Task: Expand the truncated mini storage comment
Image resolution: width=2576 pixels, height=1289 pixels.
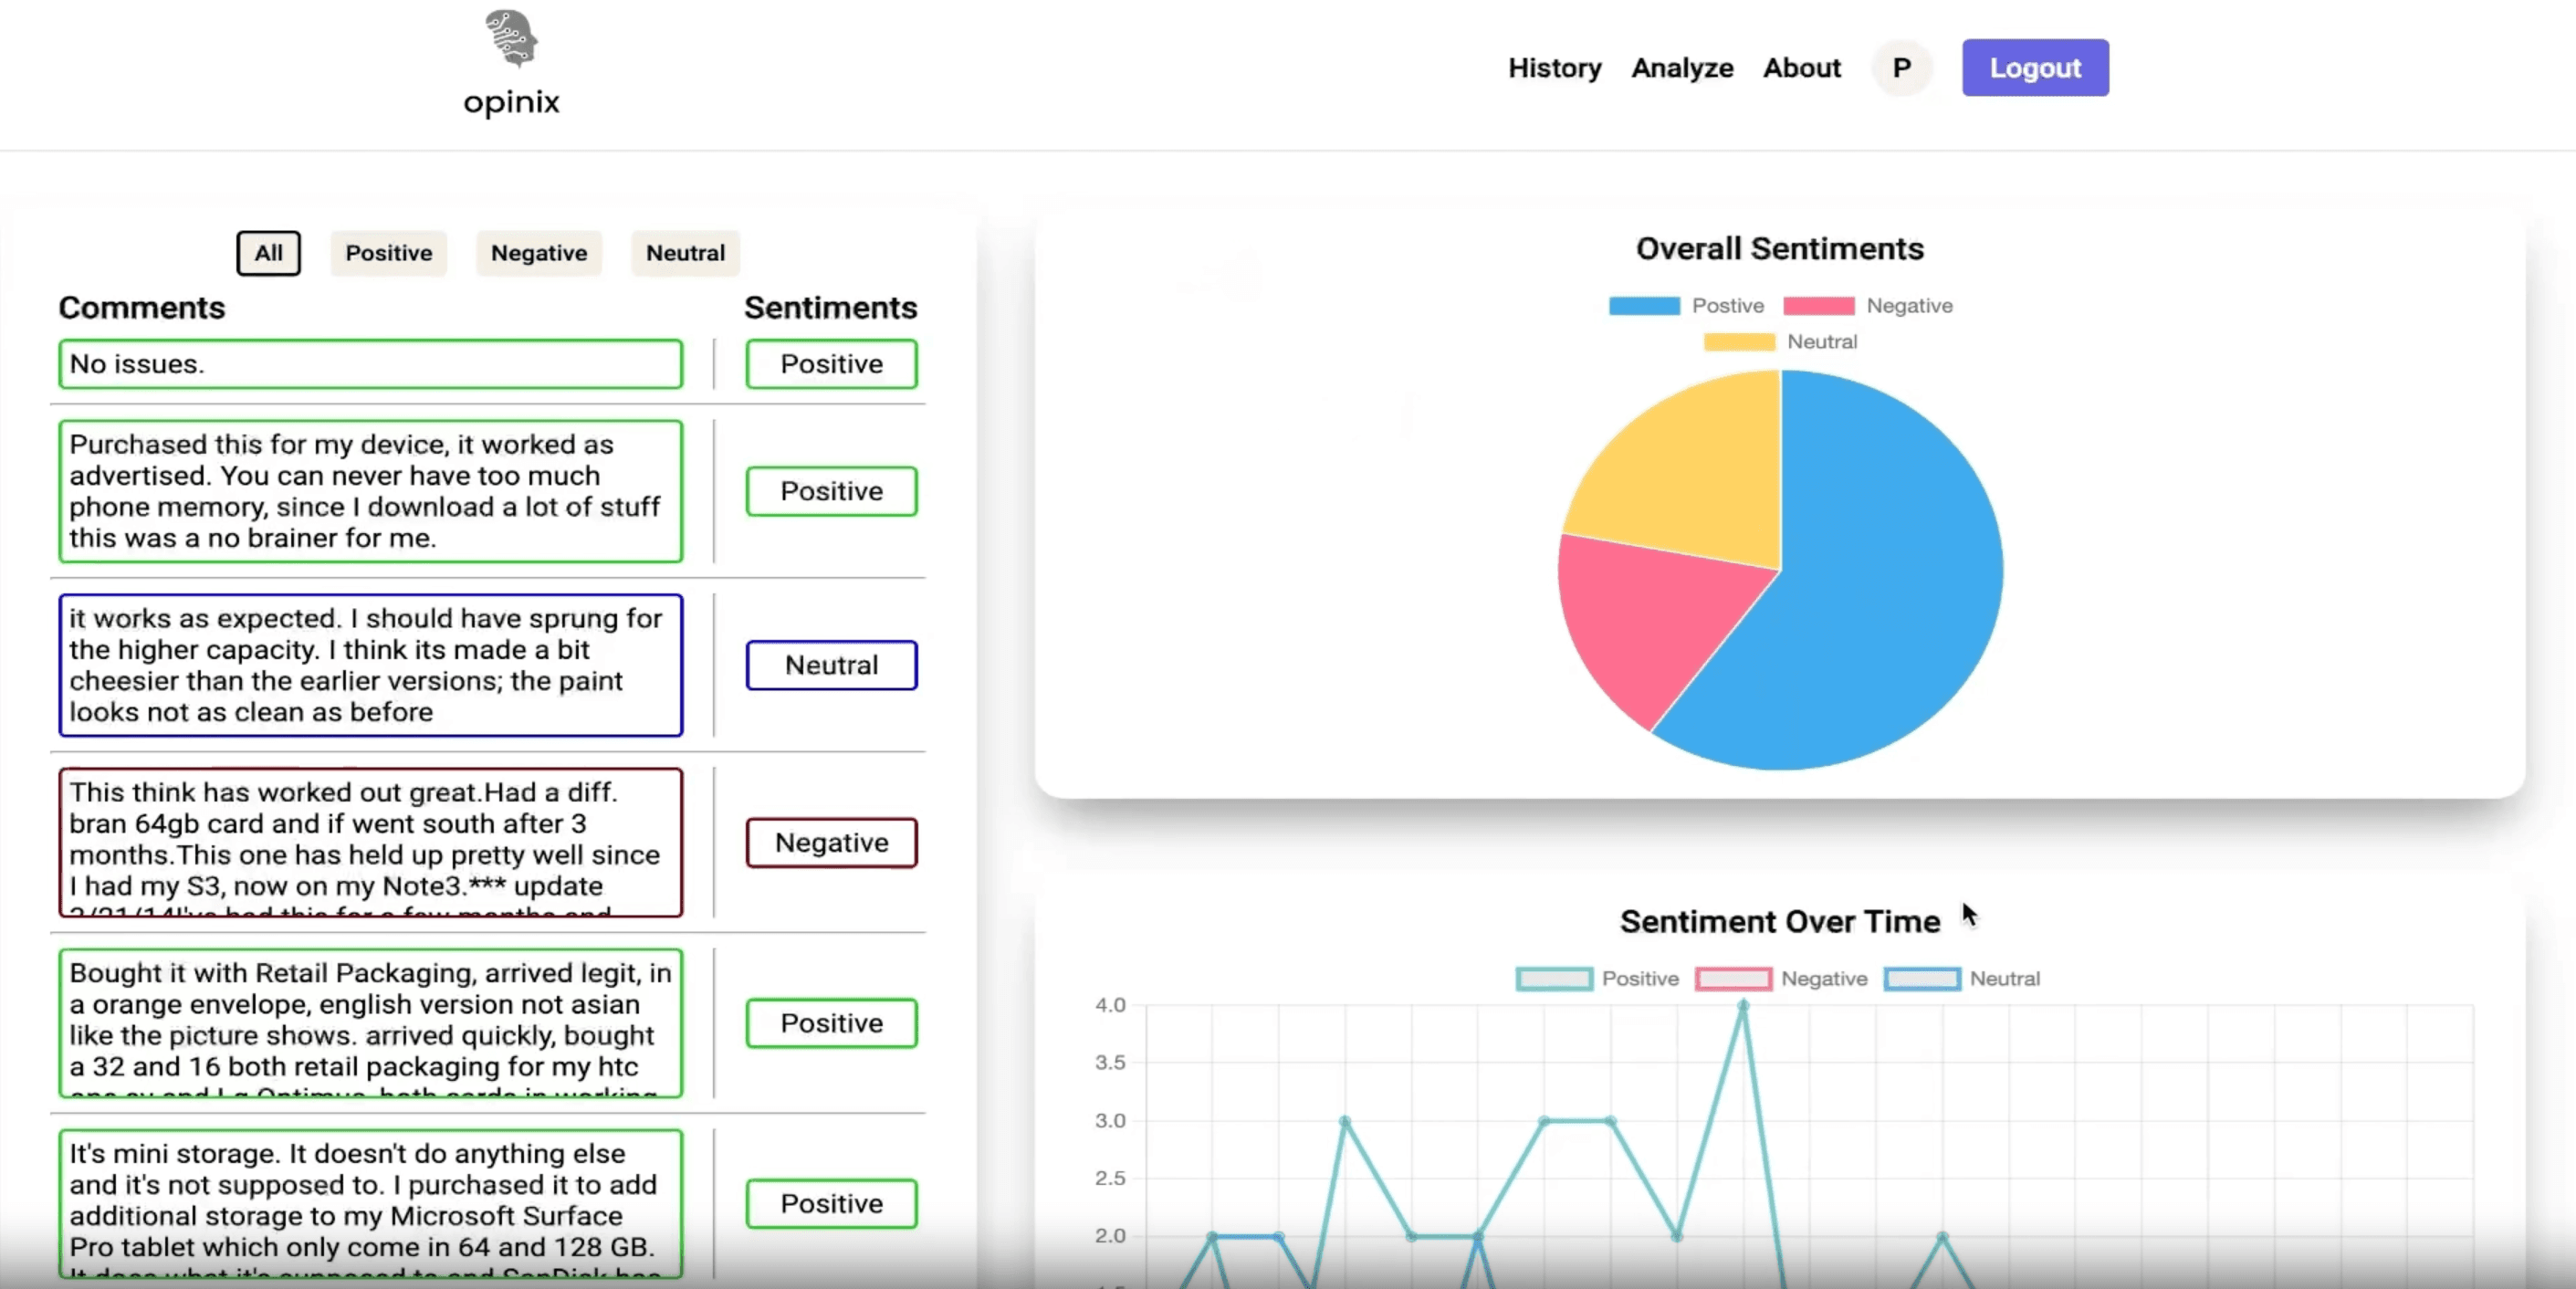Action: coord(369,1203)
